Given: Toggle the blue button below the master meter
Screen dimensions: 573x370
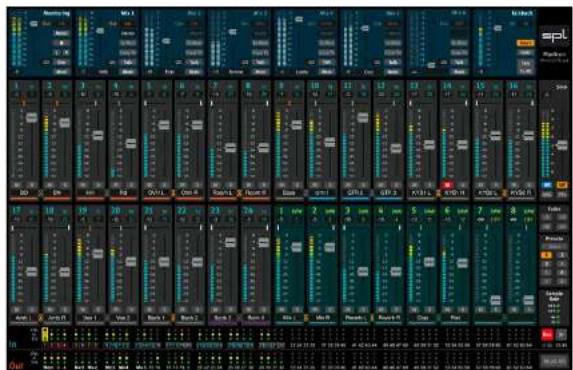Looking at the screenshot, I should pos(547,185).
